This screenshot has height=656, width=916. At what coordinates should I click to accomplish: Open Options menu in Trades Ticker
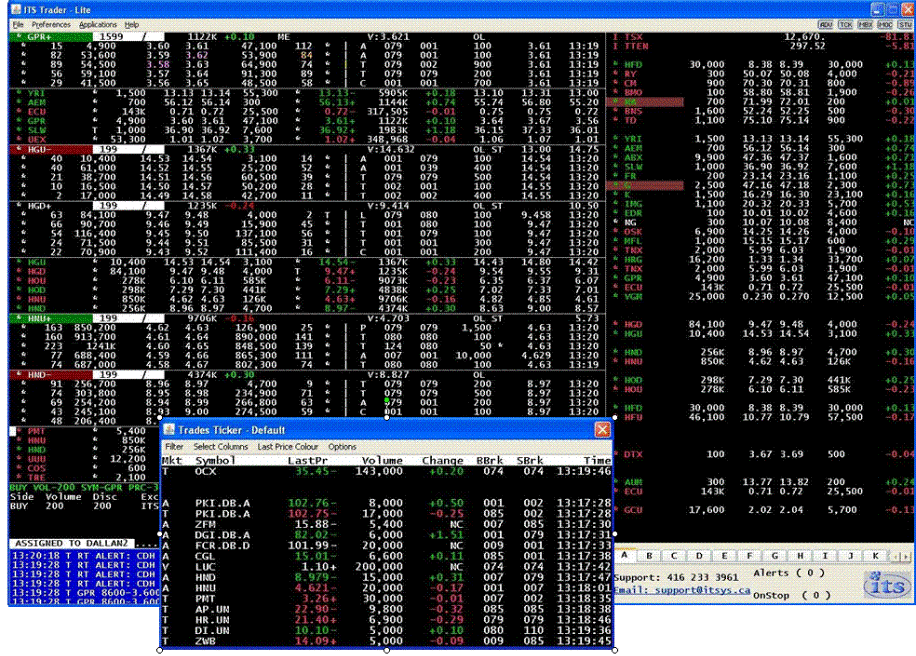(342, 446)
